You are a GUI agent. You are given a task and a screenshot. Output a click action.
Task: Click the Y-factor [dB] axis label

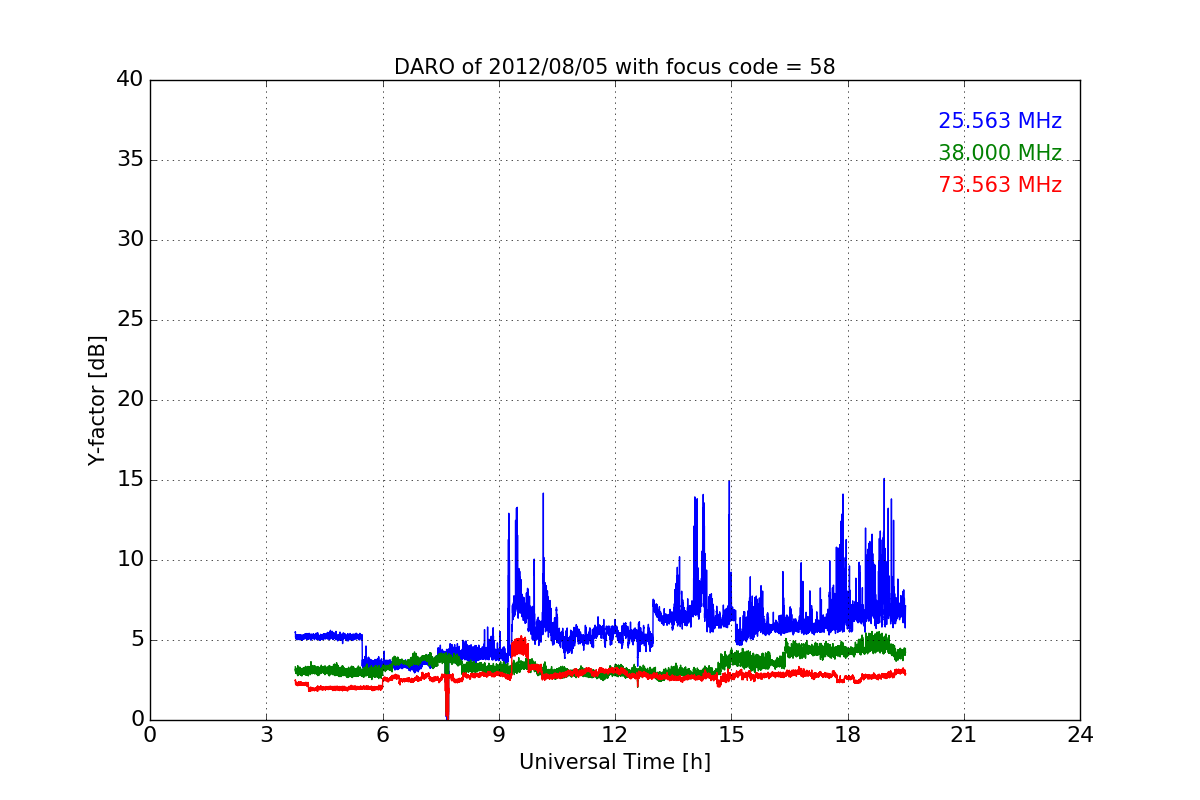point(97,400)
